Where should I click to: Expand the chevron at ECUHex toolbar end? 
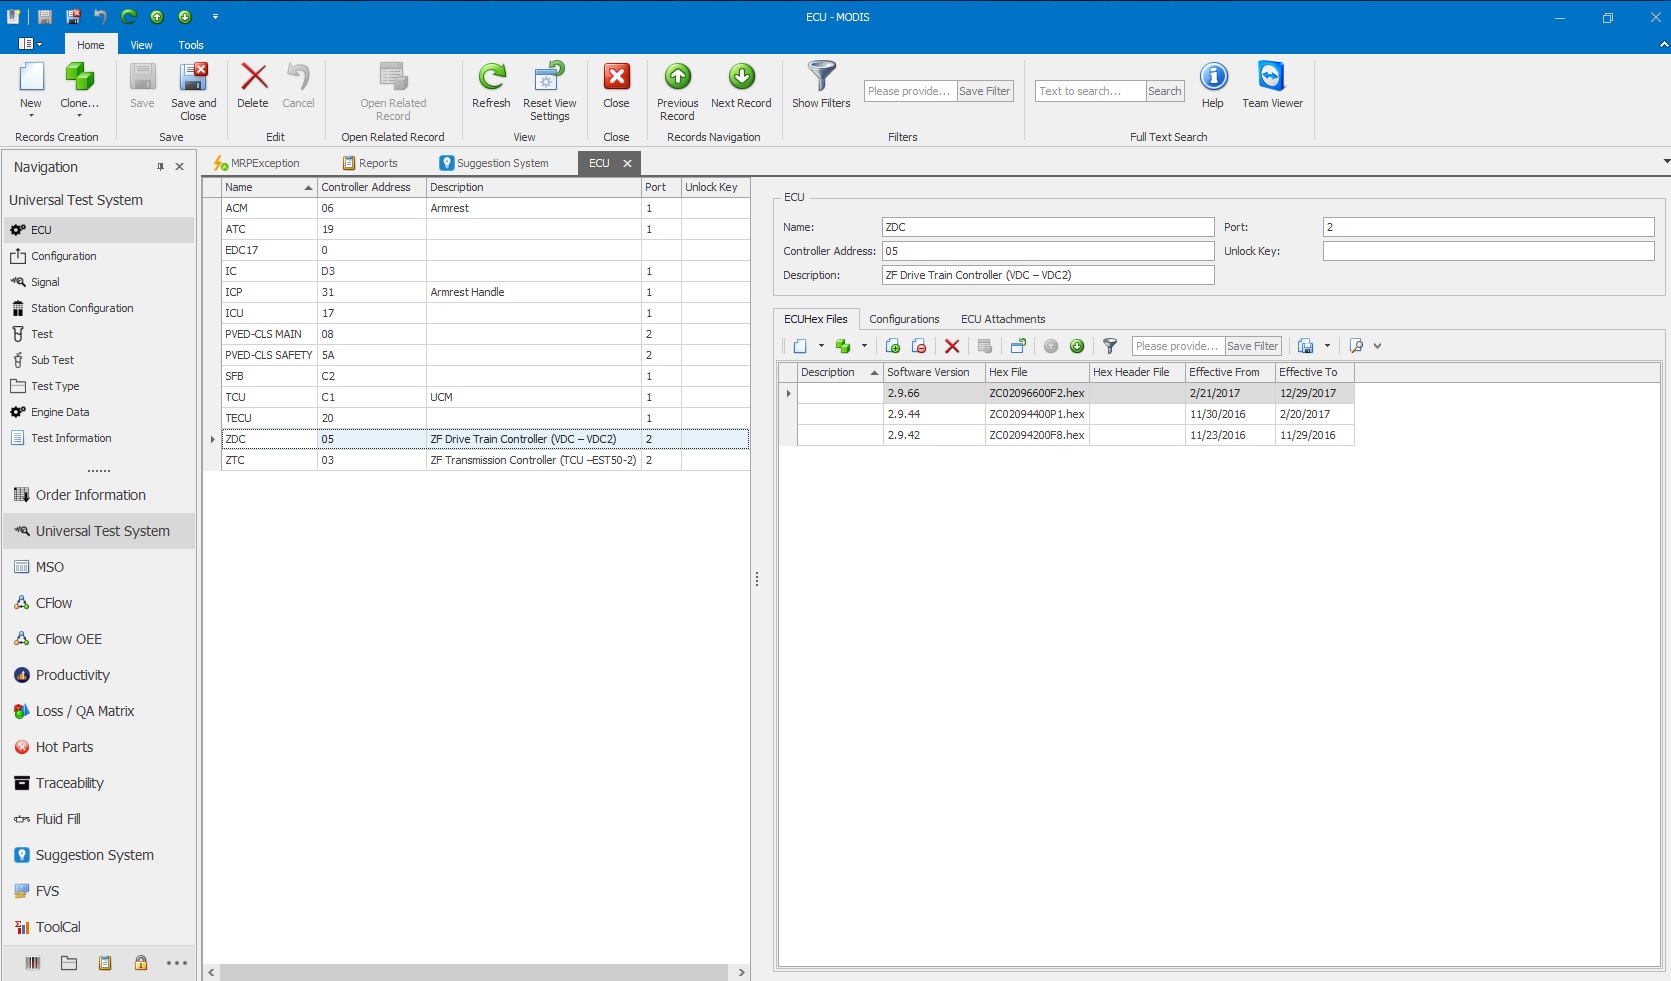(1377, 346)
